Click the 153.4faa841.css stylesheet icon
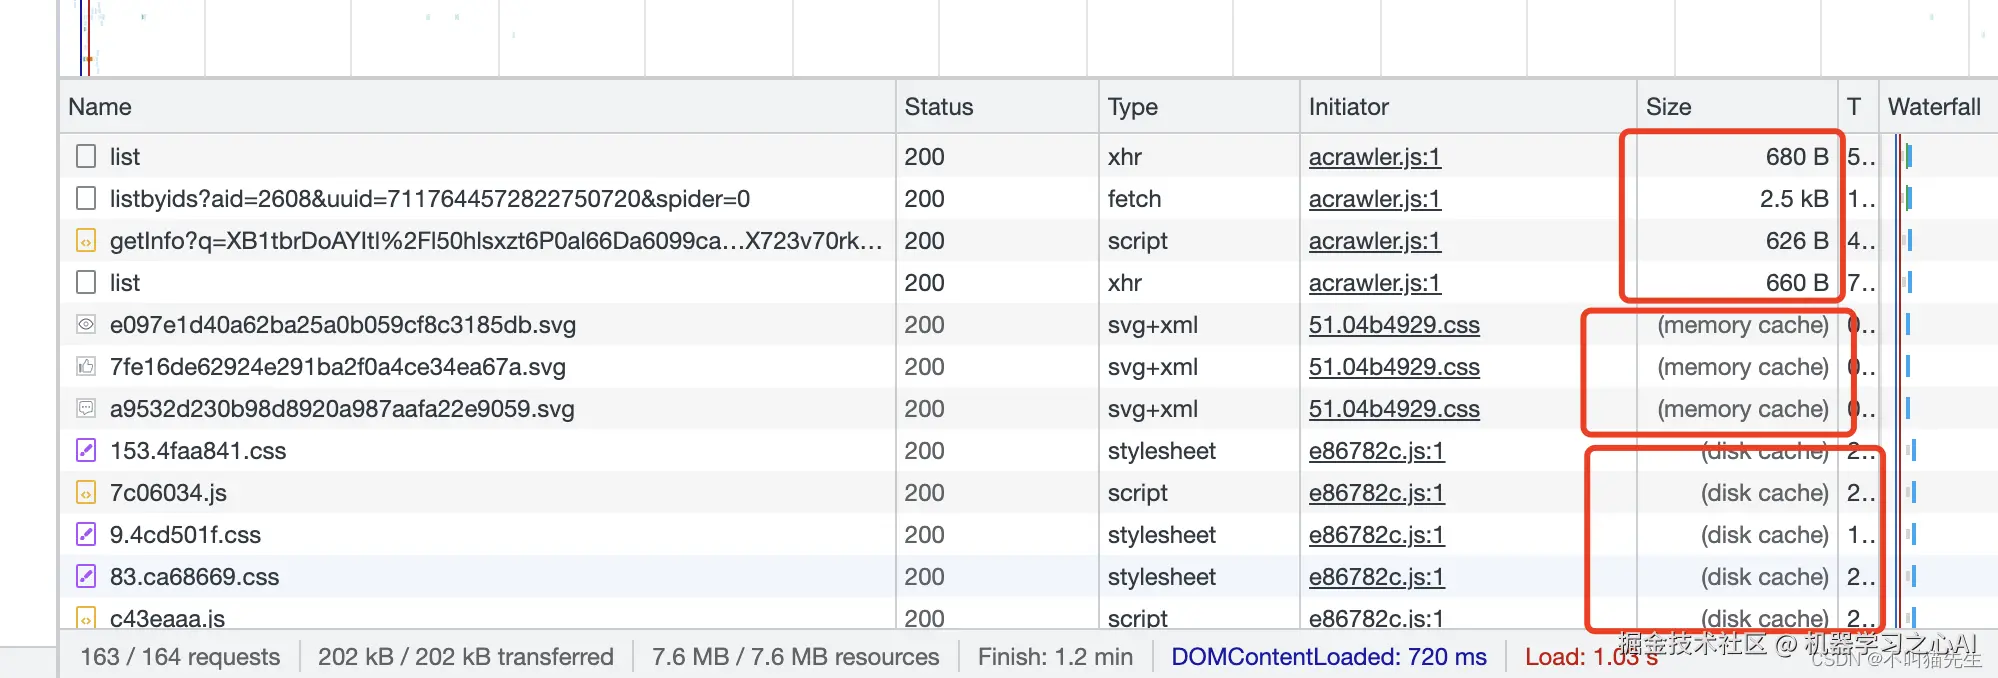The image size is (1998, 678). (x=87, y=451)
